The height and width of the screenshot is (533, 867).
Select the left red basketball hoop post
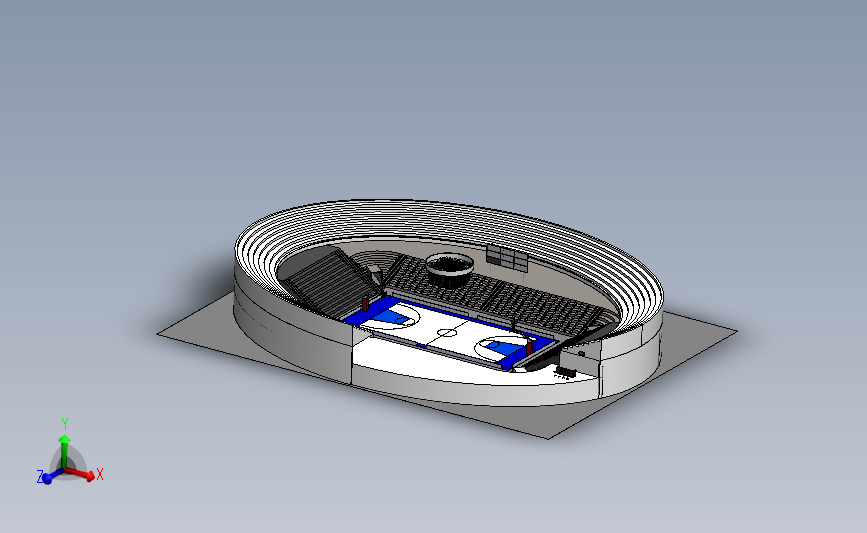[365, 305]
